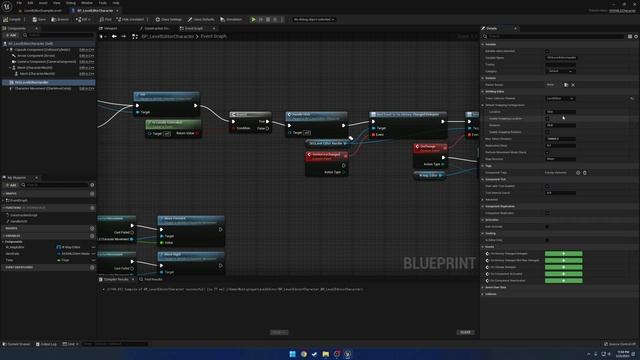Add a new function in My Blueprint
Screen dimensions: 640x360
coord(92,208)
